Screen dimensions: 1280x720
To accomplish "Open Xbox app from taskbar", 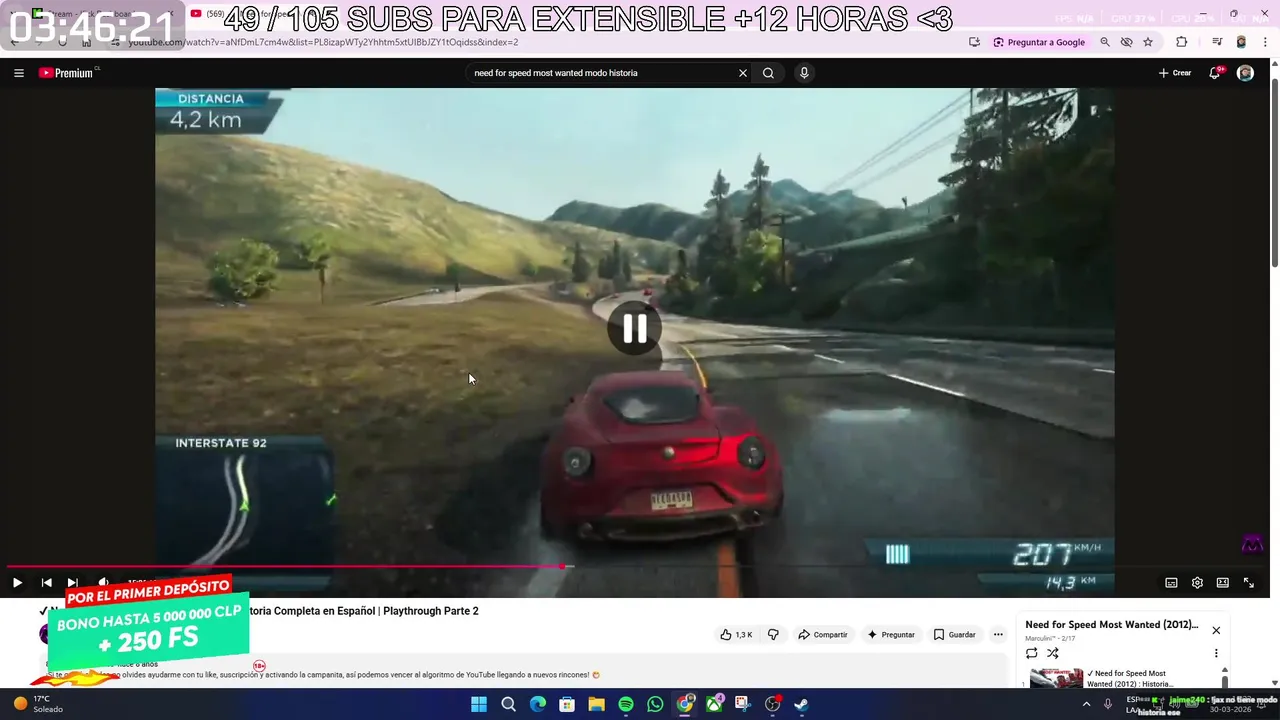I will (x=714, y=704).
